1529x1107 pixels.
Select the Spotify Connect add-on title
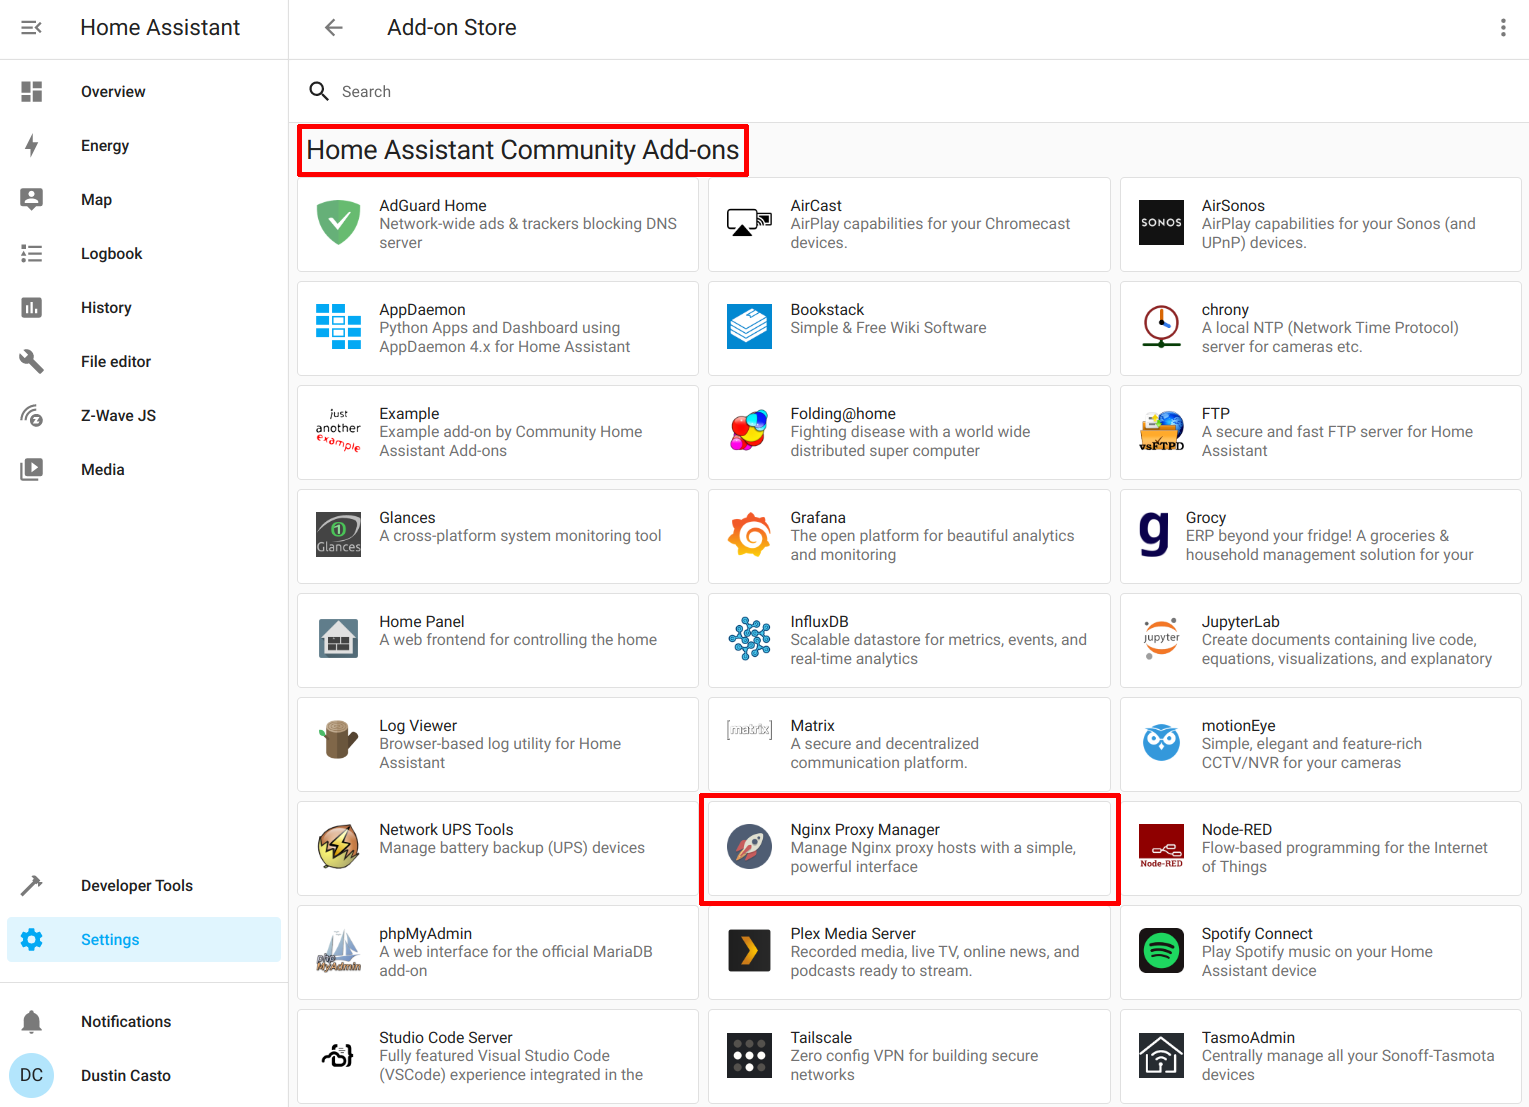(1257, 934)
